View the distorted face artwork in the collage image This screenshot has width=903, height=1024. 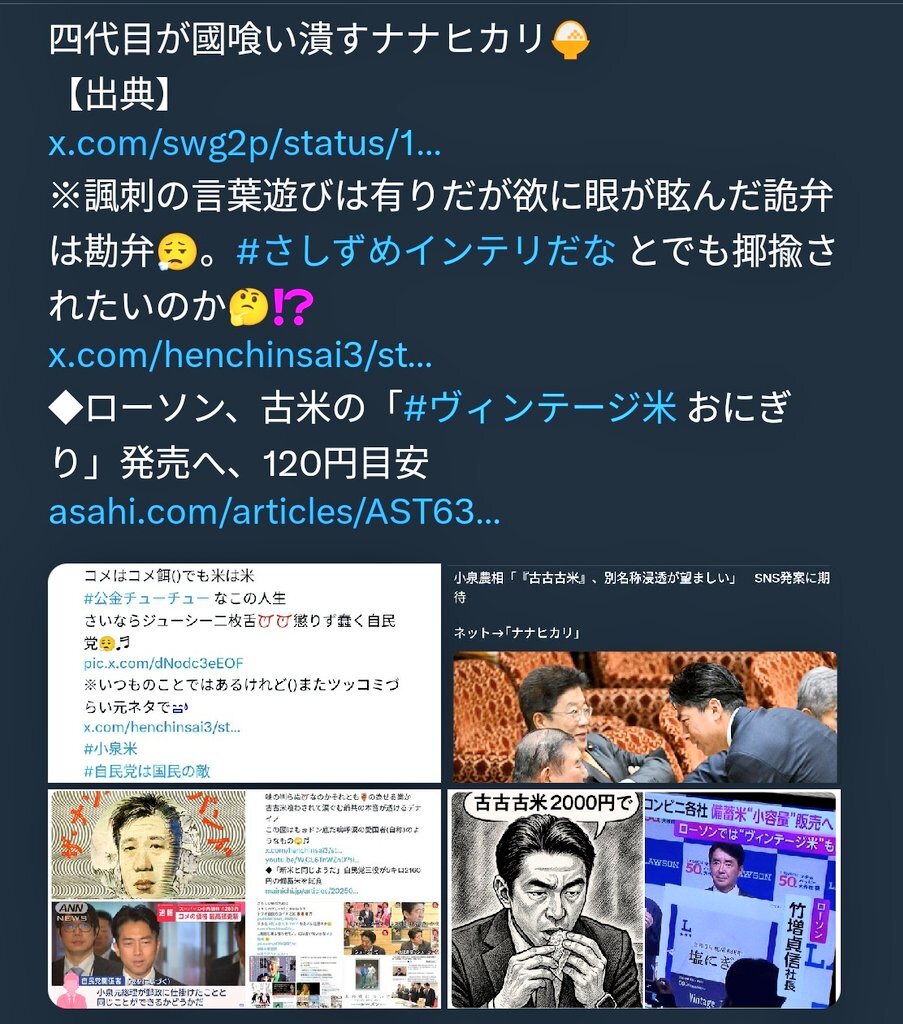148,844
